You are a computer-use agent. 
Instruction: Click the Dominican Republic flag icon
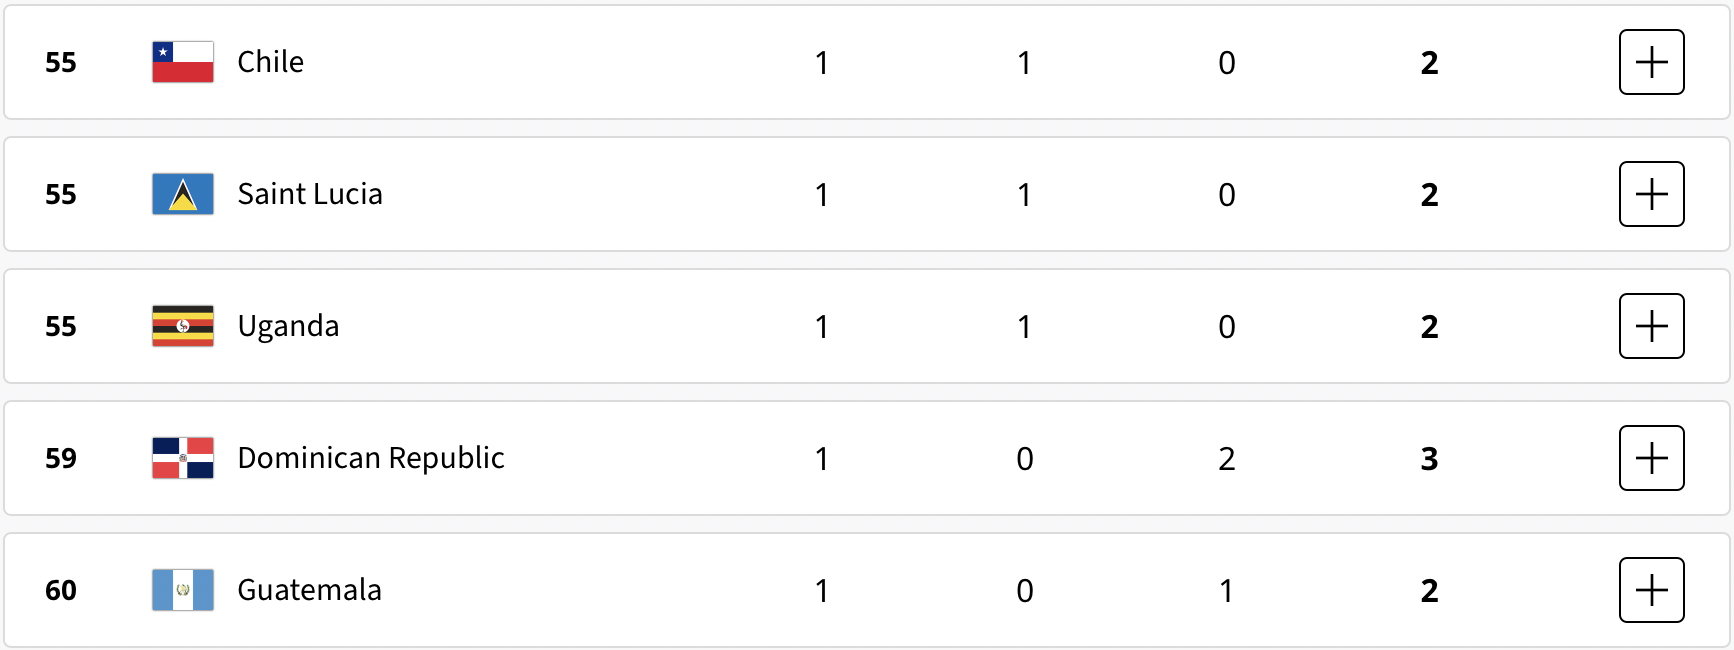pos(183,458)
